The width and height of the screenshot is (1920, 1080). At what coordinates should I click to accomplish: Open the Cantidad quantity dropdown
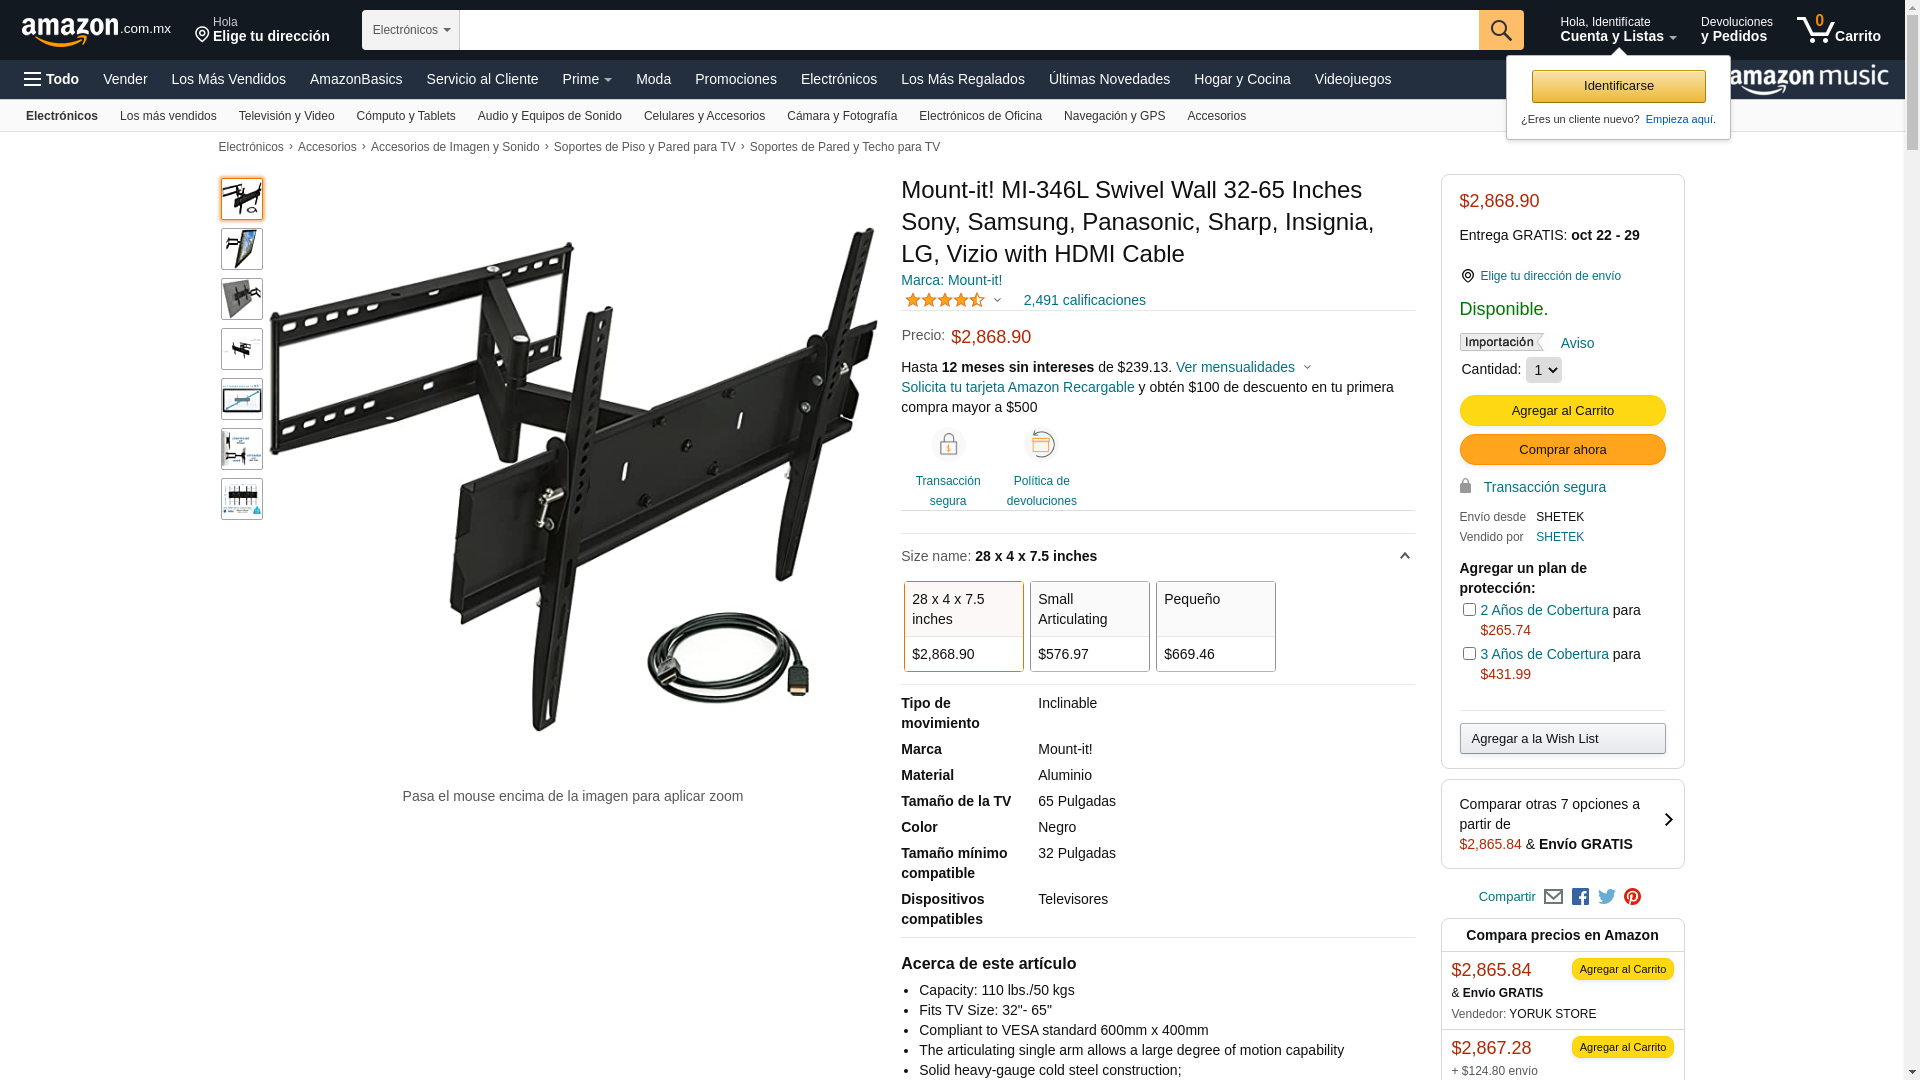click(1544, 370)
